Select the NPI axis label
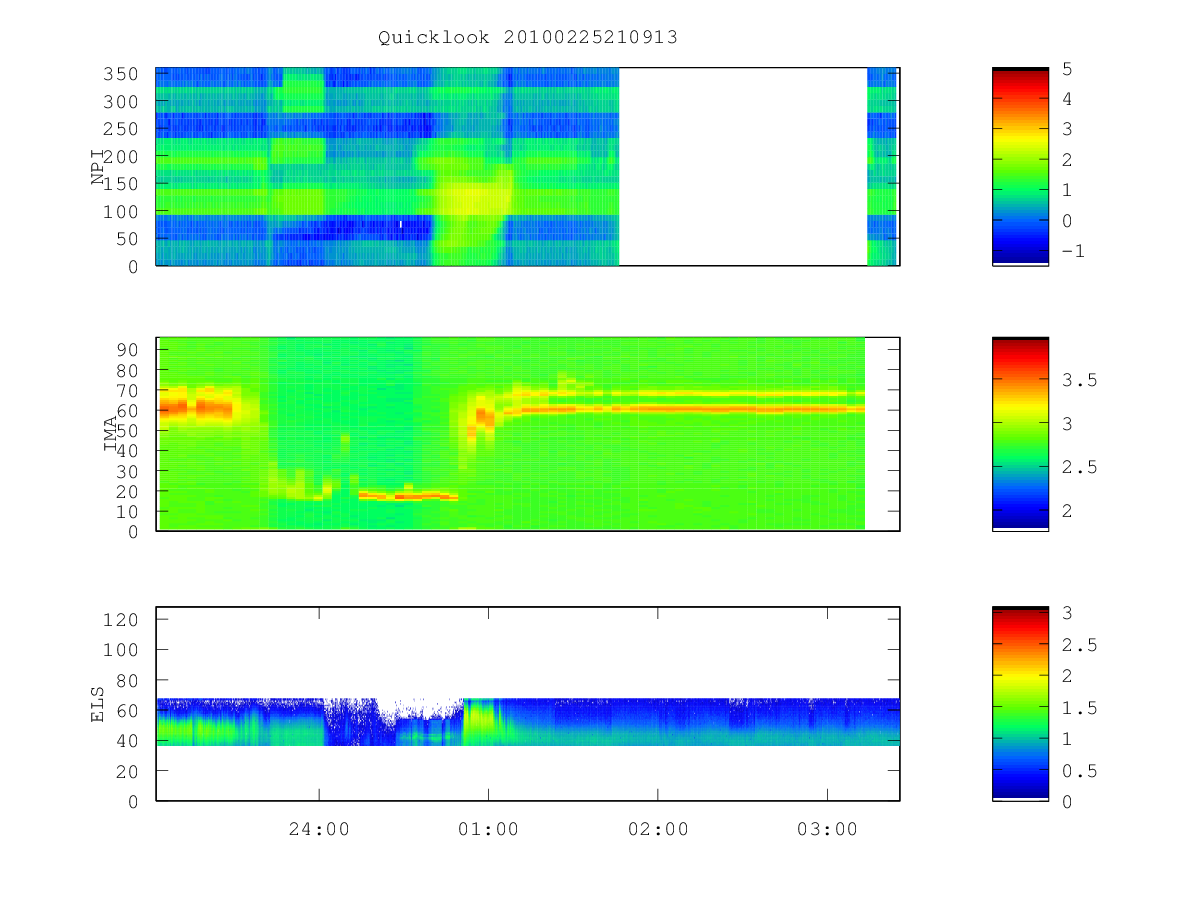 click(x=98, y=167)
